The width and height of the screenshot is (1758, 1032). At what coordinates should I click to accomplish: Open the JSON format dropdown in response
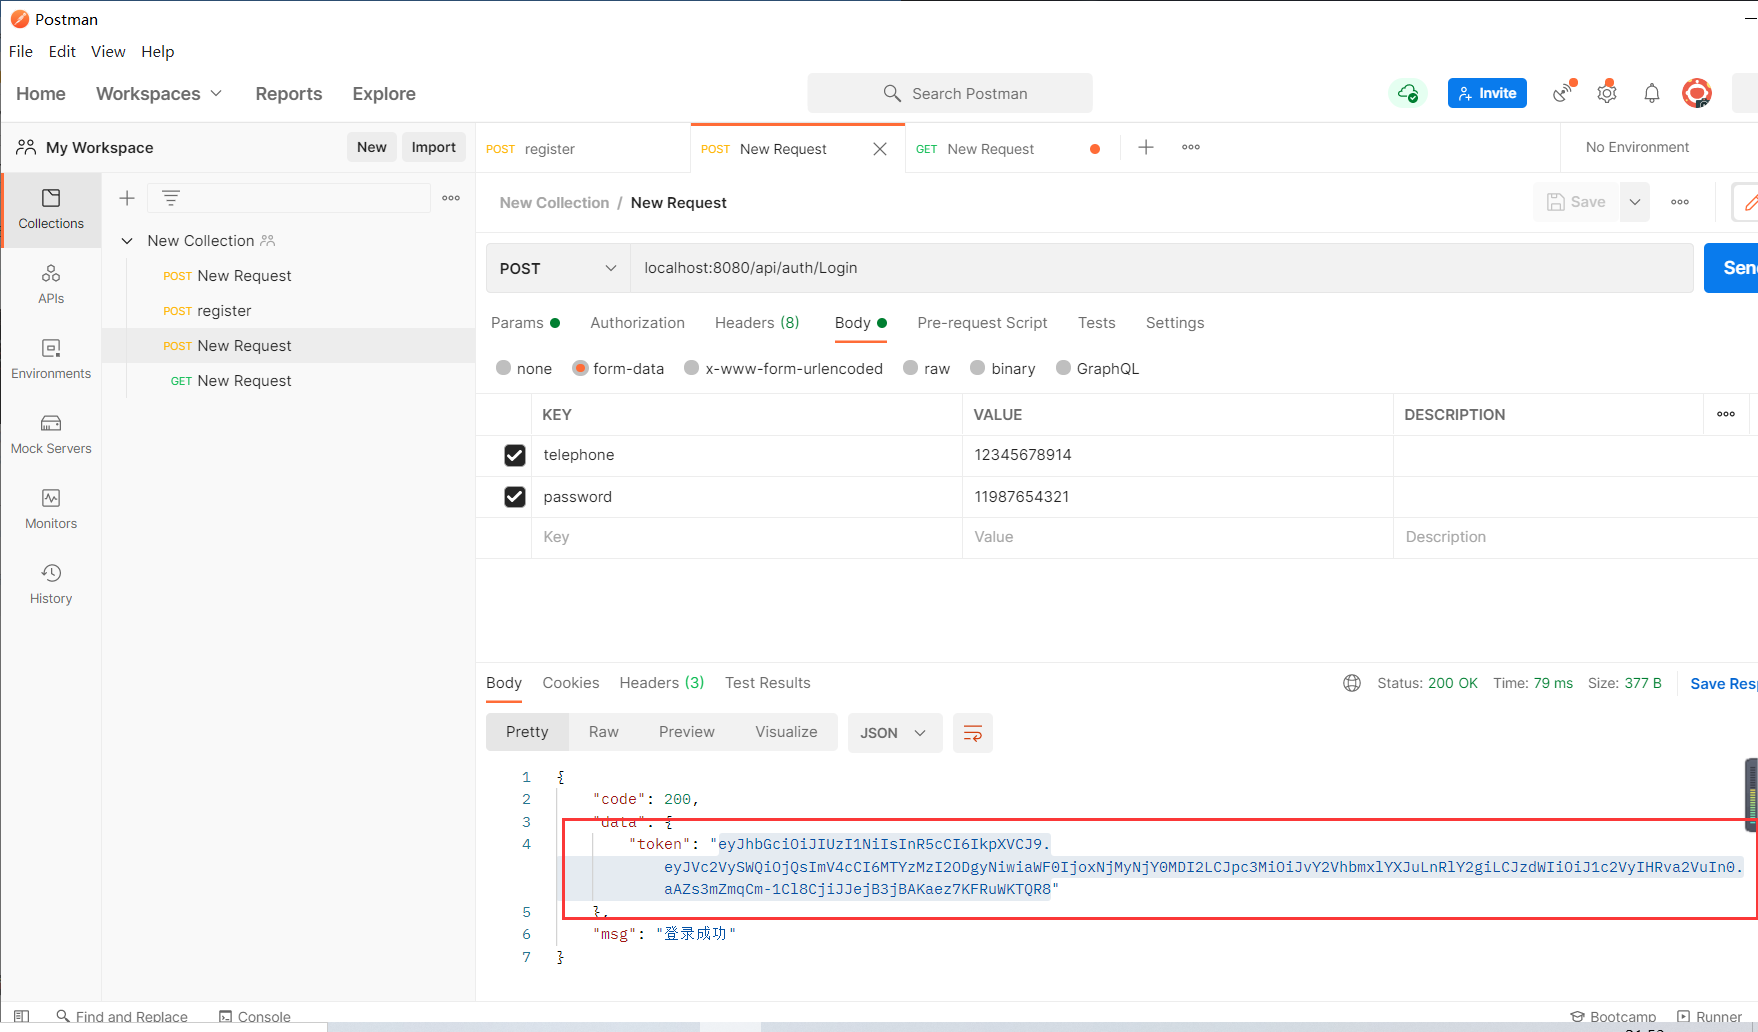(x=893, y=732)
